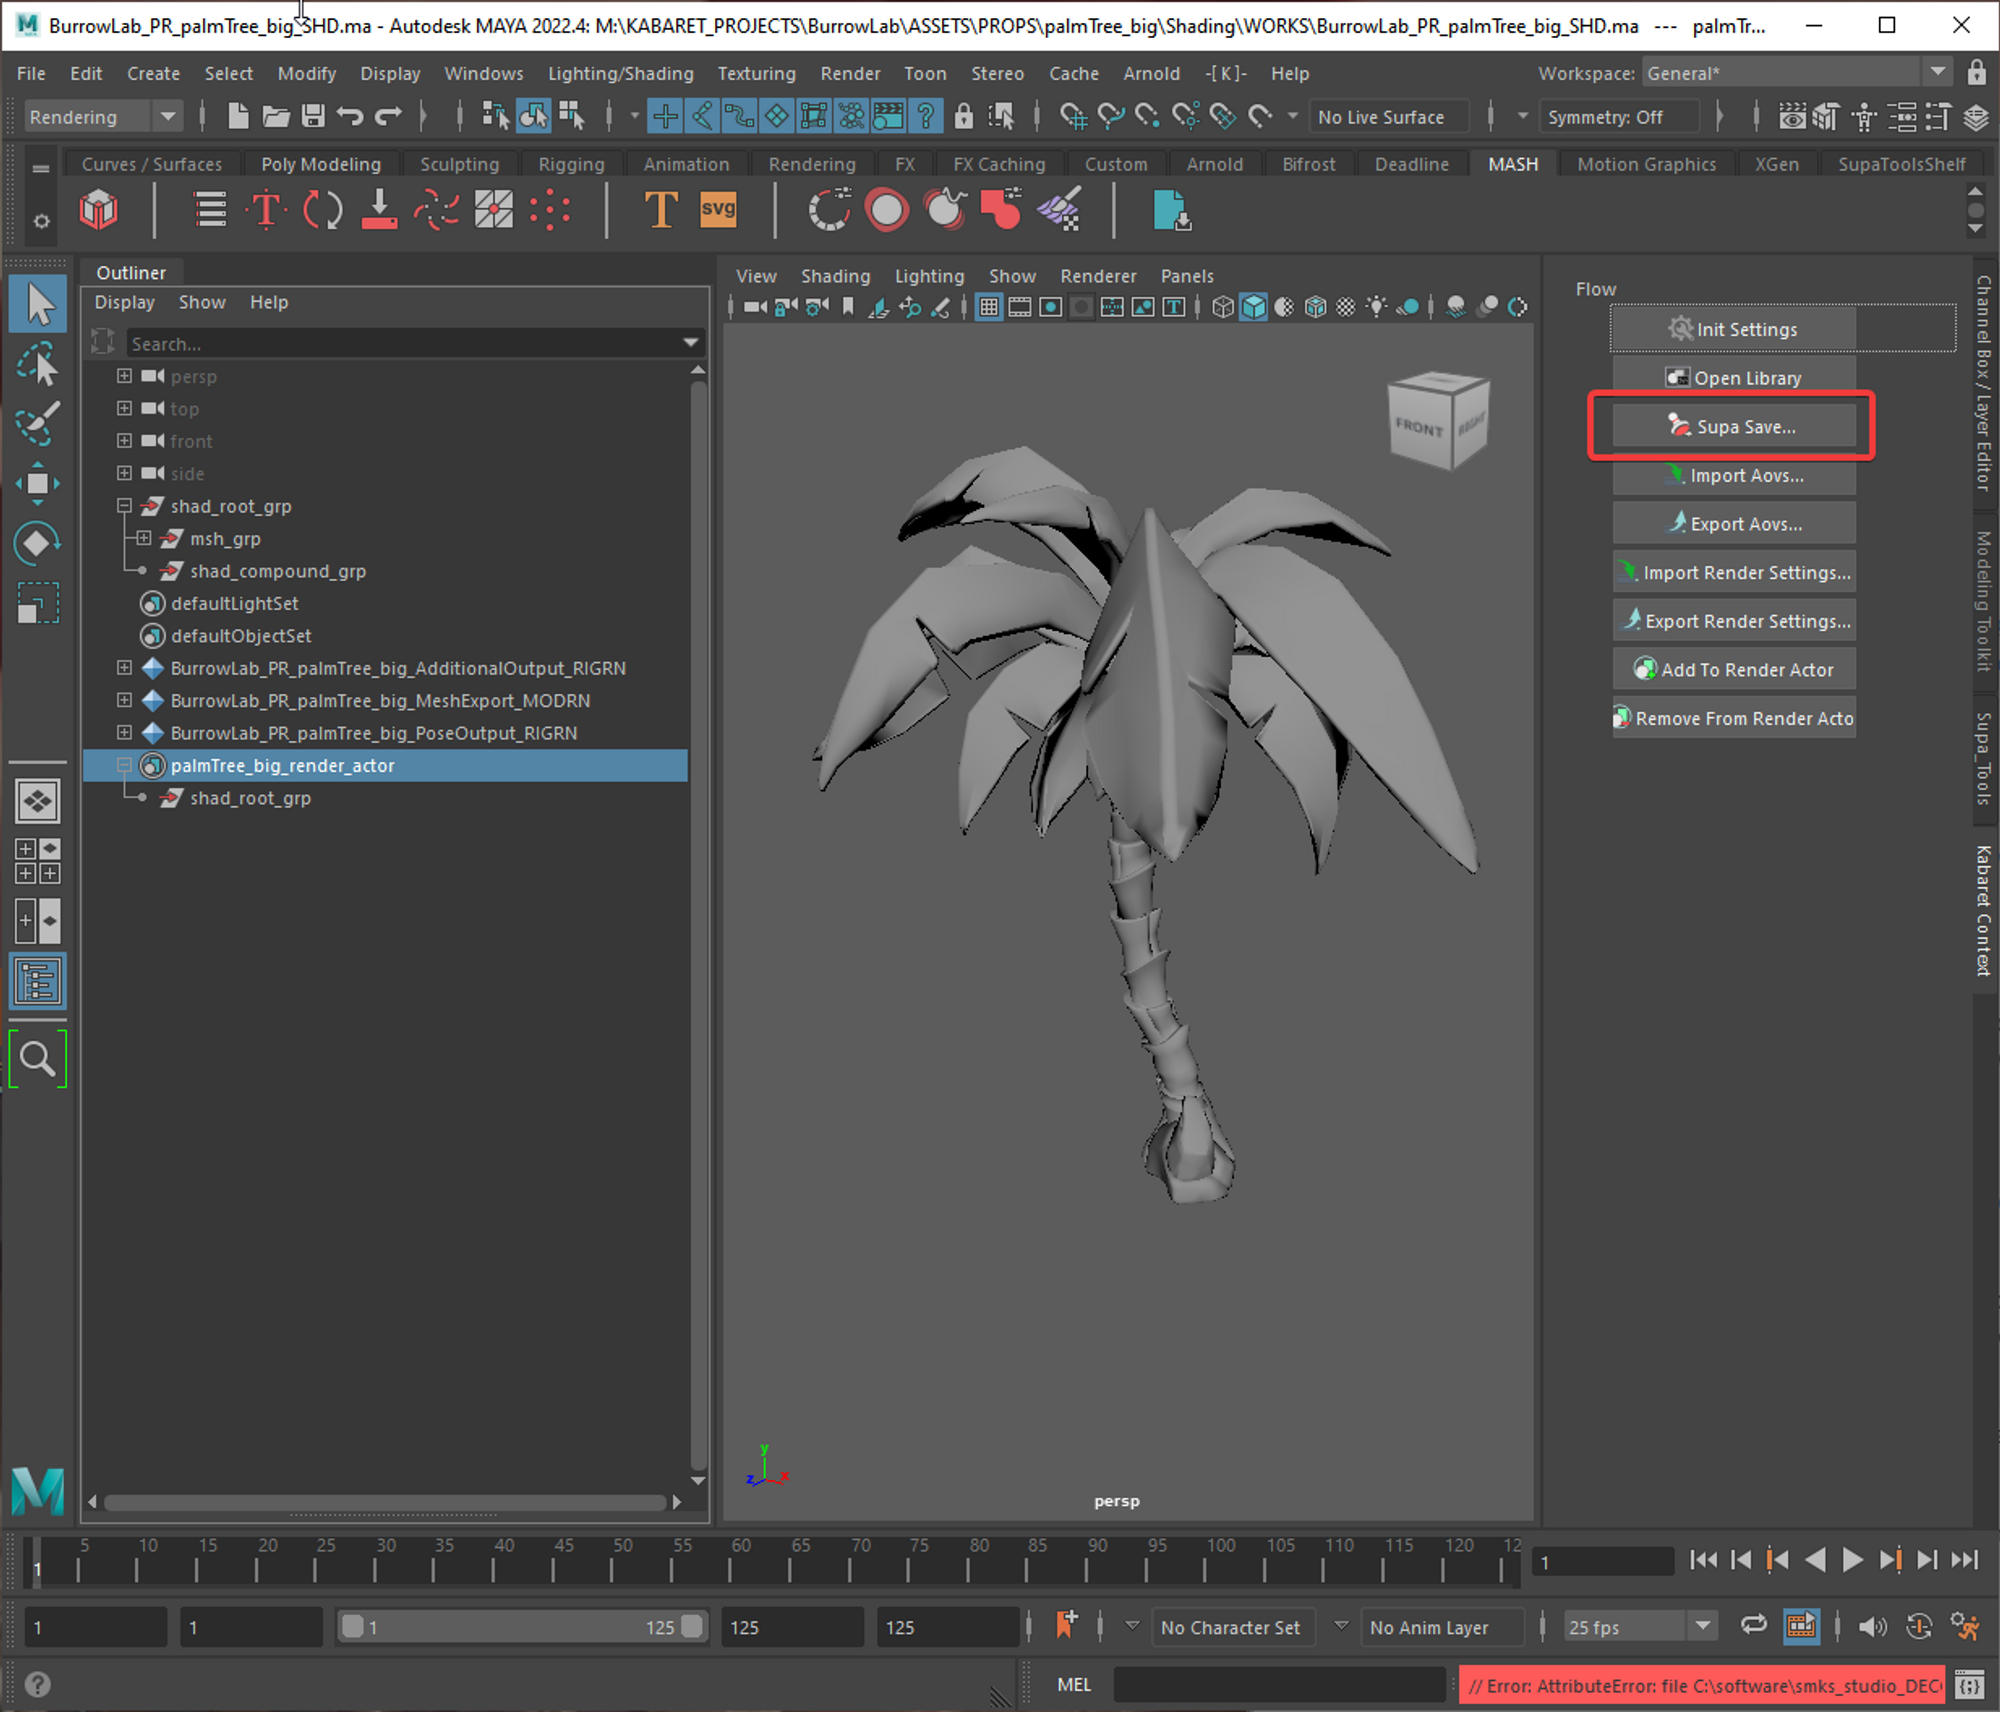This screenshot has width=2000, height=1712.
Task: Click the MEL command line input
Action: (x=1279, y=1685)
